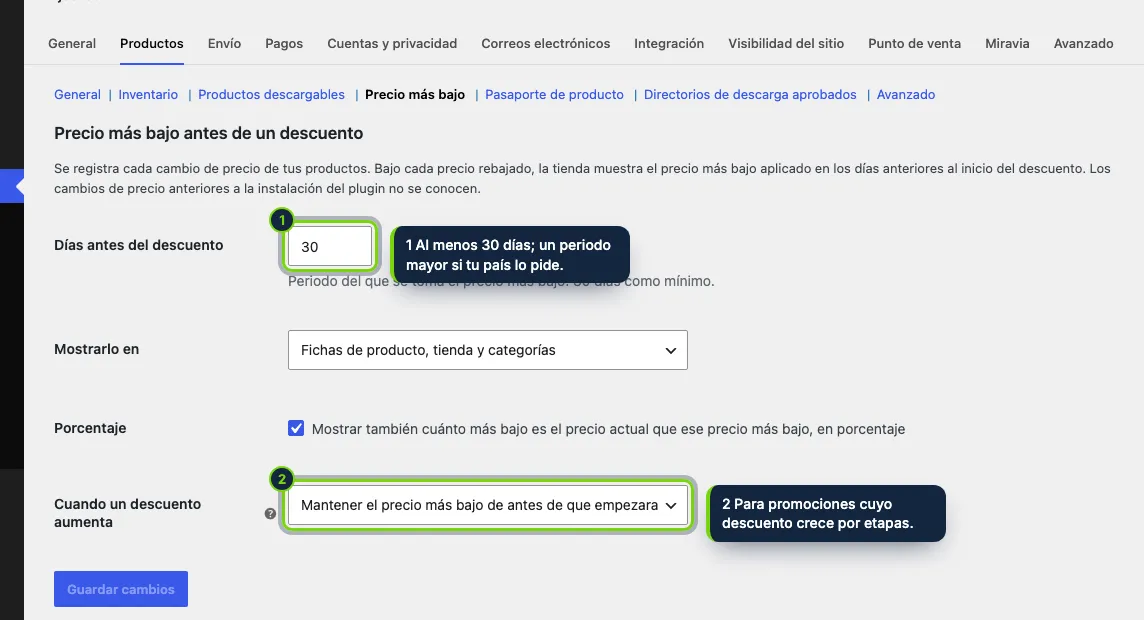The height and width of the screenshot is (620, 1144).
Task: Open the Mostrarlo en dropdown
Action: [x=487, y=350]
